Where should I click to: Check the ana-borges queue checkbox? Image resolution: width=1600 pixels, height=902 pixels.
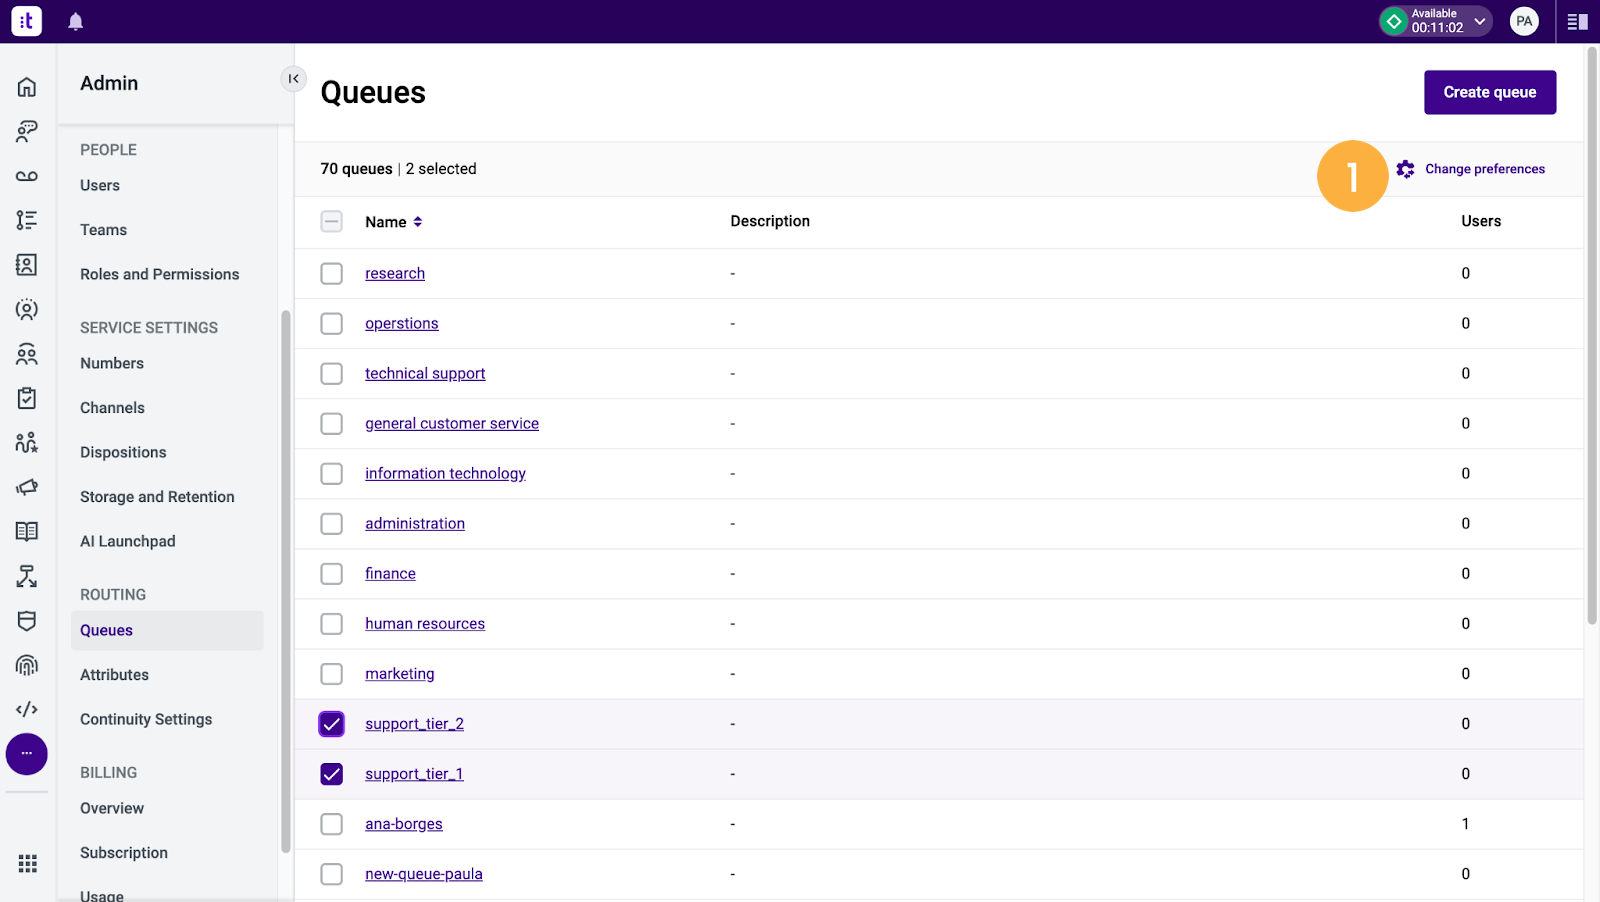(x=332, y=824)
